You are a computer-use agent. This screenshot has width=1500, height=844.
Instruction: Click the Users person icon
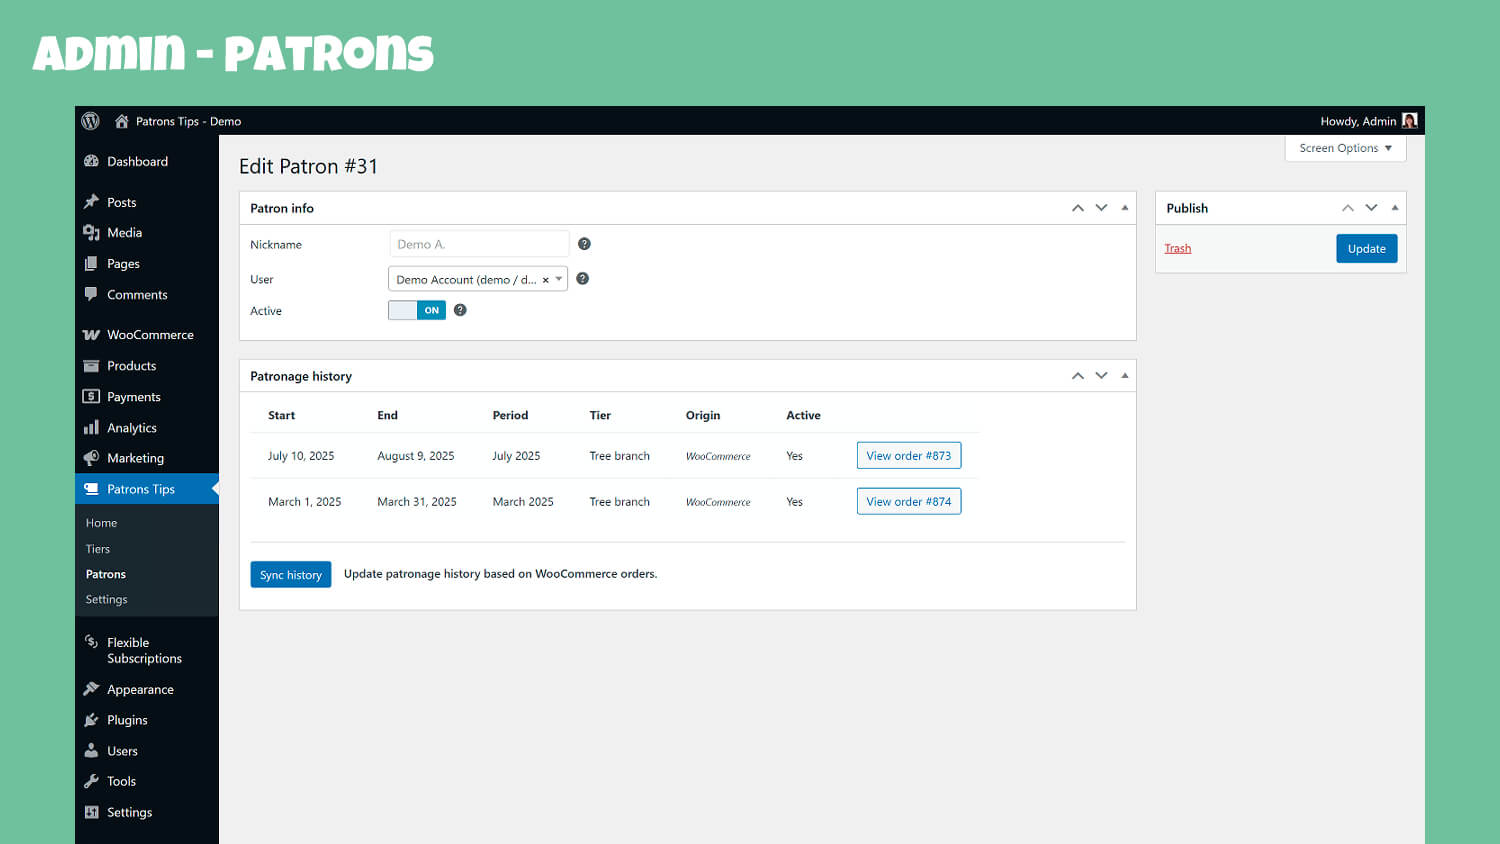click(x=91, y=751)
